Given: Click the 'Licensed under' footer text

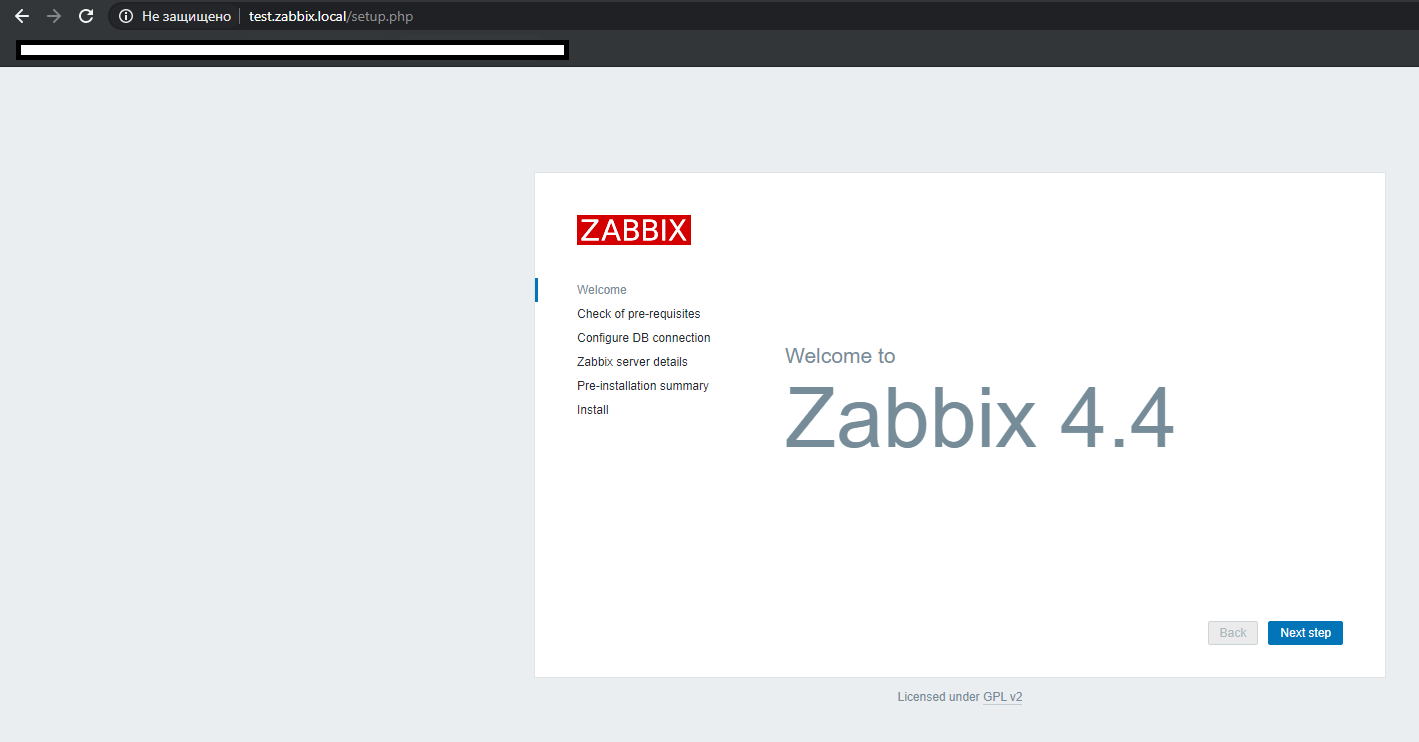Looking at the screenshot, I should click(x=938, y=697).
